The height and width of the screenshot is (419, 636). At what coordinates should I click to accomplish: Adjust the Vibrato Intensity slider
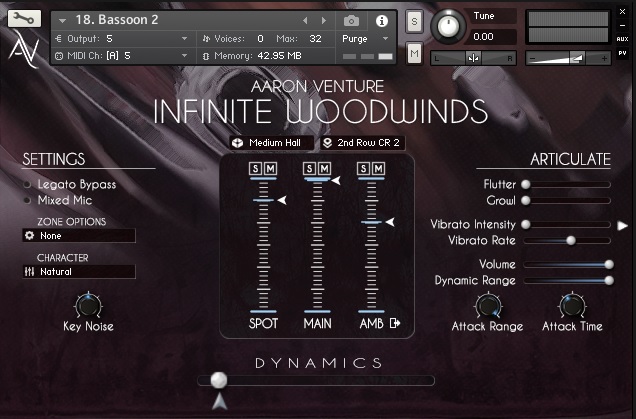coord(567,224)
